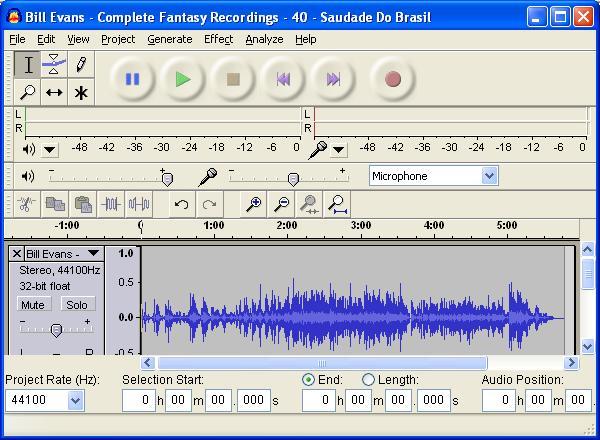Screen dimensions: 600x440
Task: Select the End radio button
Action: point(308,380)
